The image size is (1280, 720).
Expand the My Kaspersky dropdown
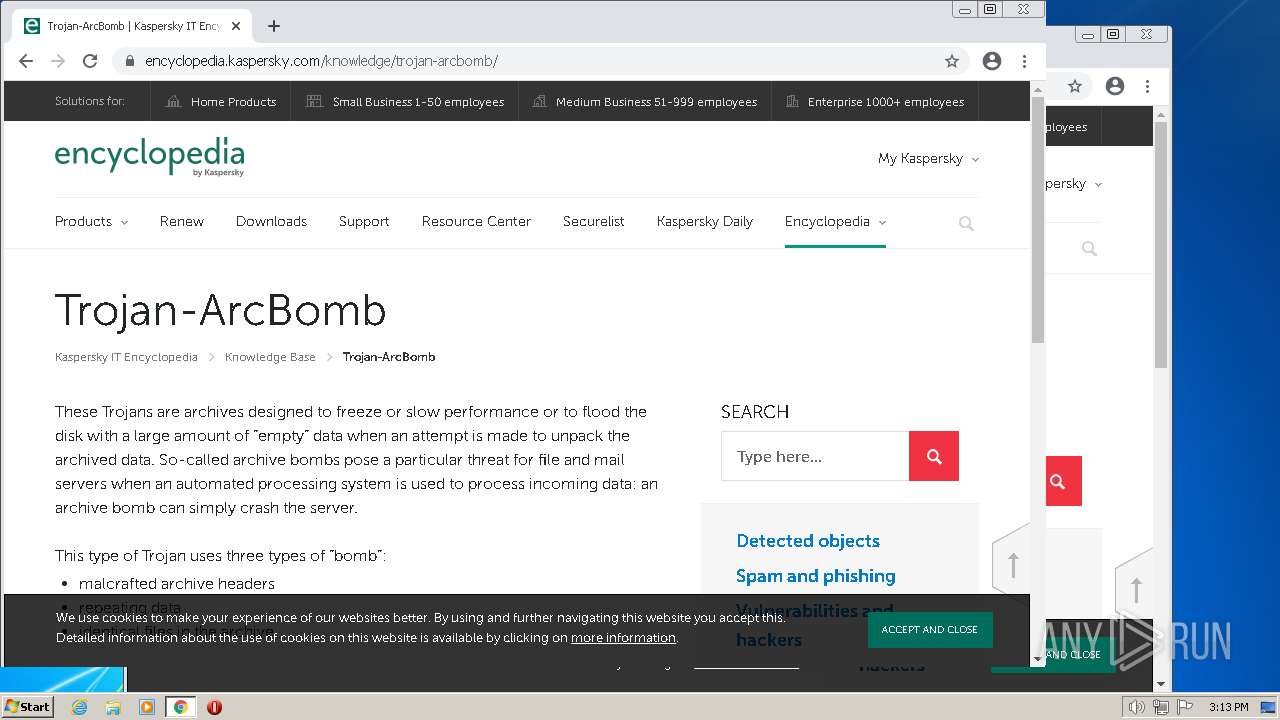(x=928, y=158)
